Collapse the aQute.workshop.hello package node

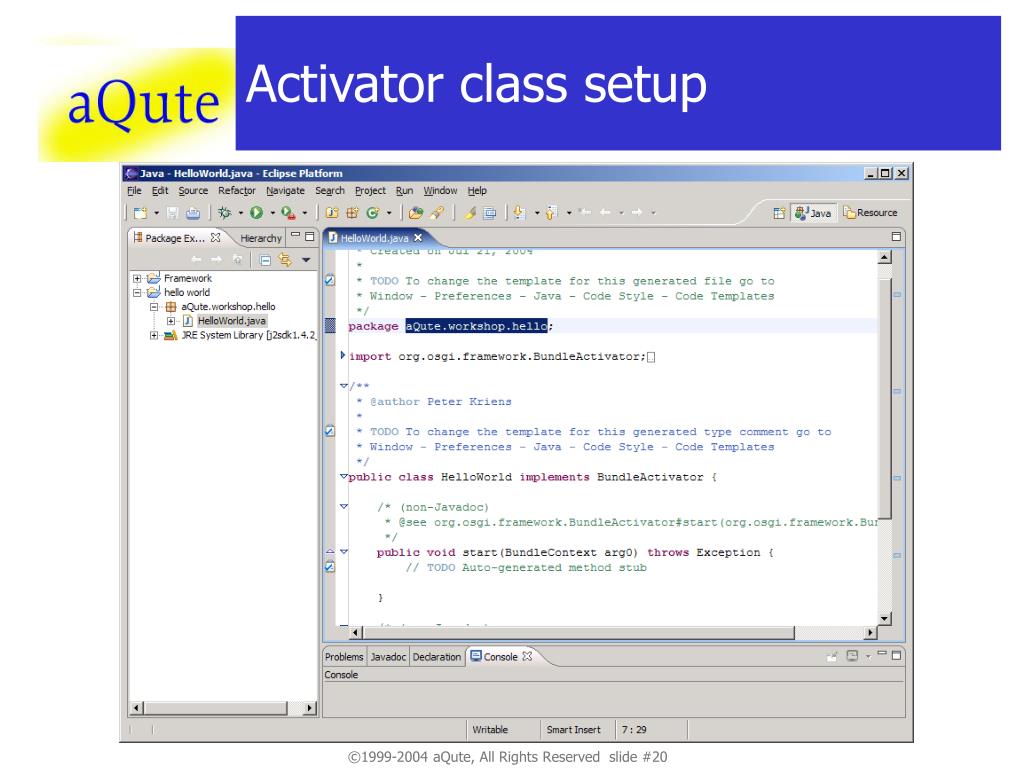coord(154,307)
